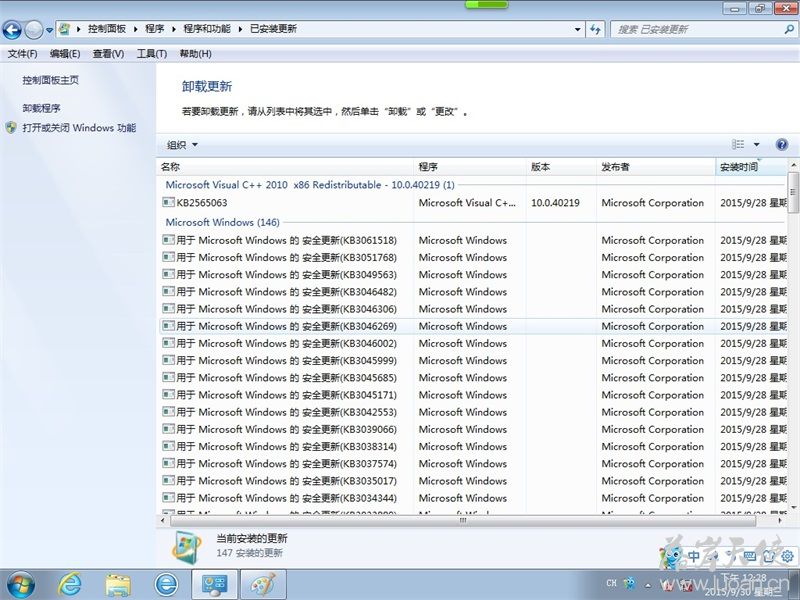Open help with the blue question icon

pyautogui.click(x=782, y=144)
